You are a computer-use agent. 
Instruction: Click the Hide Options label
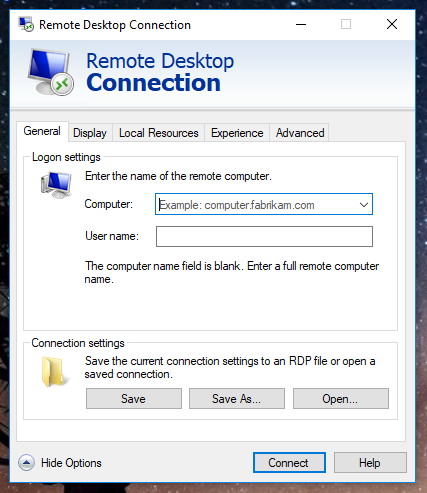71,463
